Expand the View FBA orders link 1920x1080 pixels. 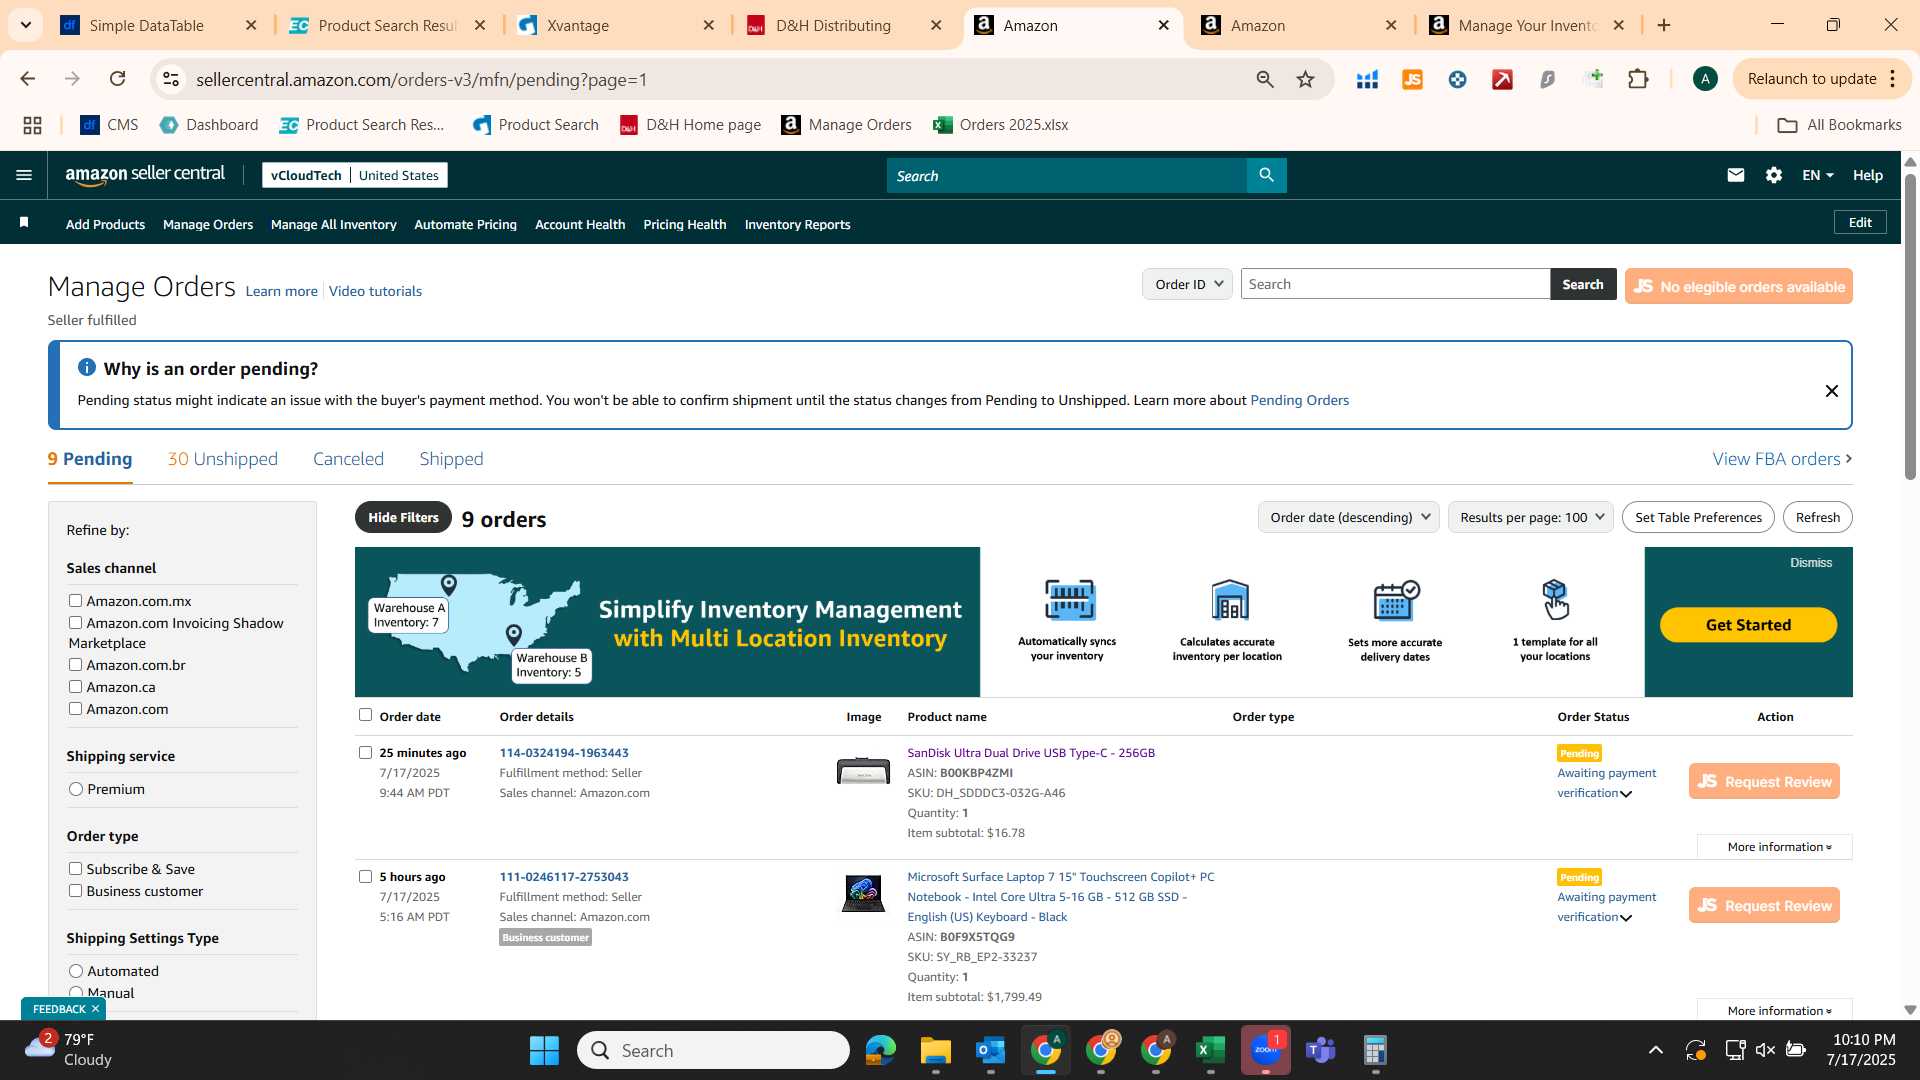coord(1782,459)
